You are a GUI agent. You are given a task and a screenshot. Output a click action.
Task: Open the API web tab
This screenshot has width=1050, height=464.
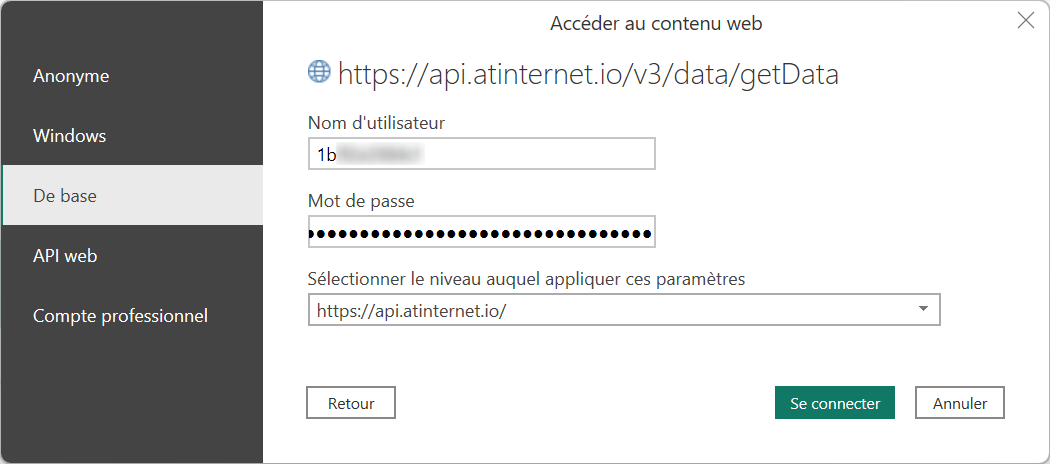click(x=65, y=256)
